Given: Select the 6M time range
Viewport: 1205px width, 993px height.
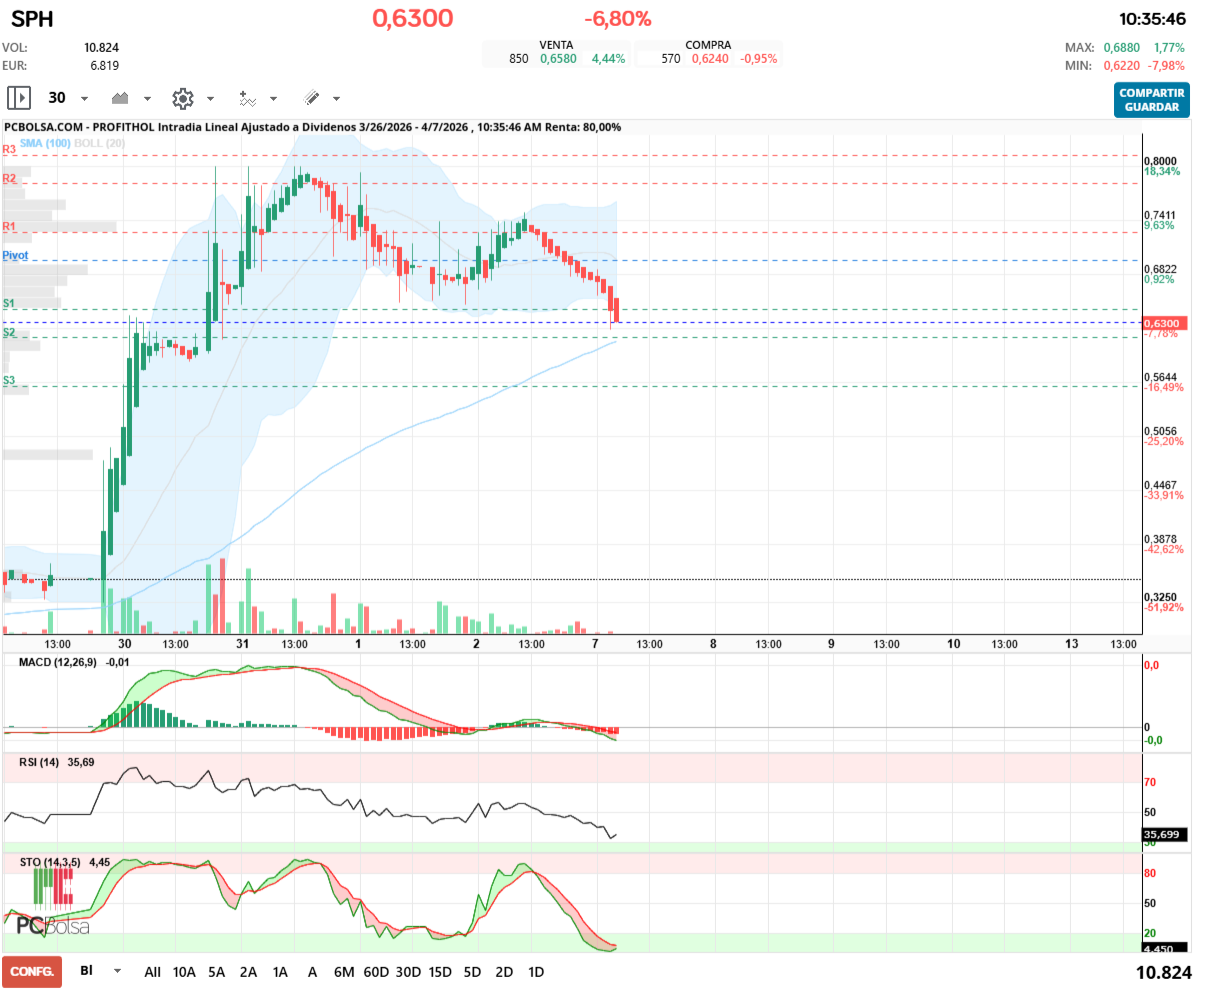Looking at the screenshot, I should tap(344, 972).
